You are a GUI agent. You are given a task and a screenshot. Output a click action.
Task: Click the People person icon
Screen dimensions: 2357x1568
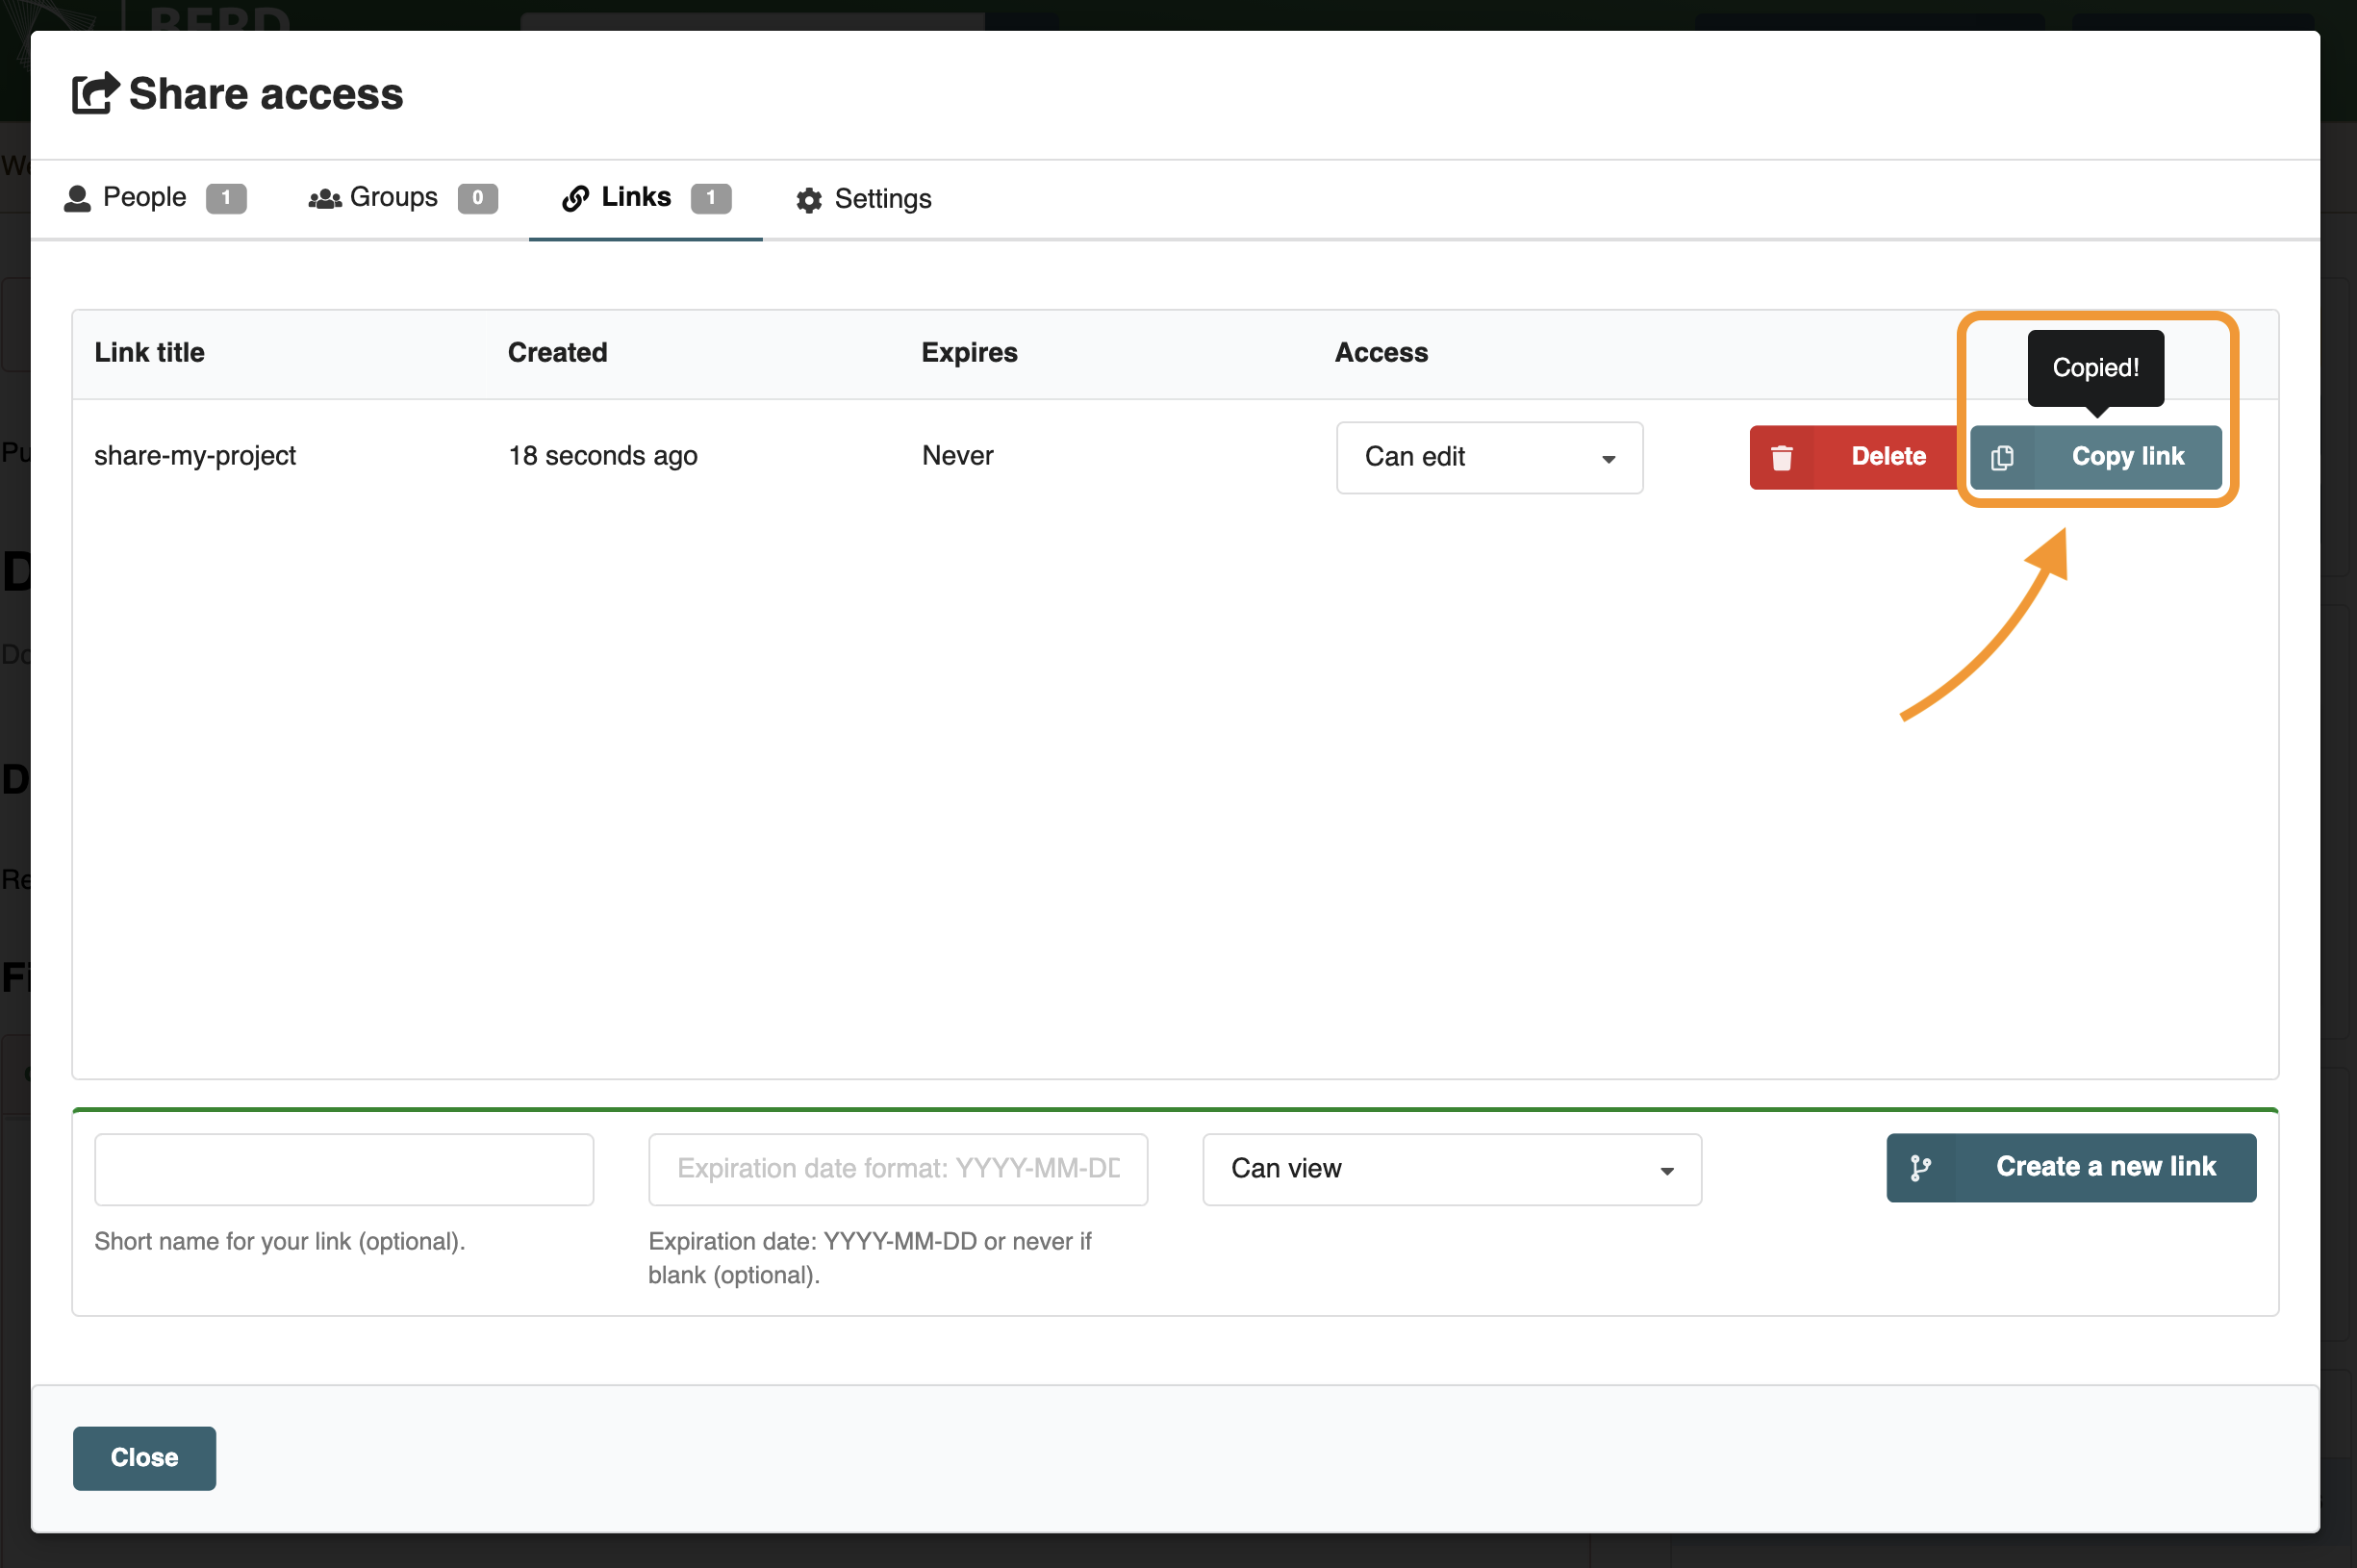(x=77, y=199)
